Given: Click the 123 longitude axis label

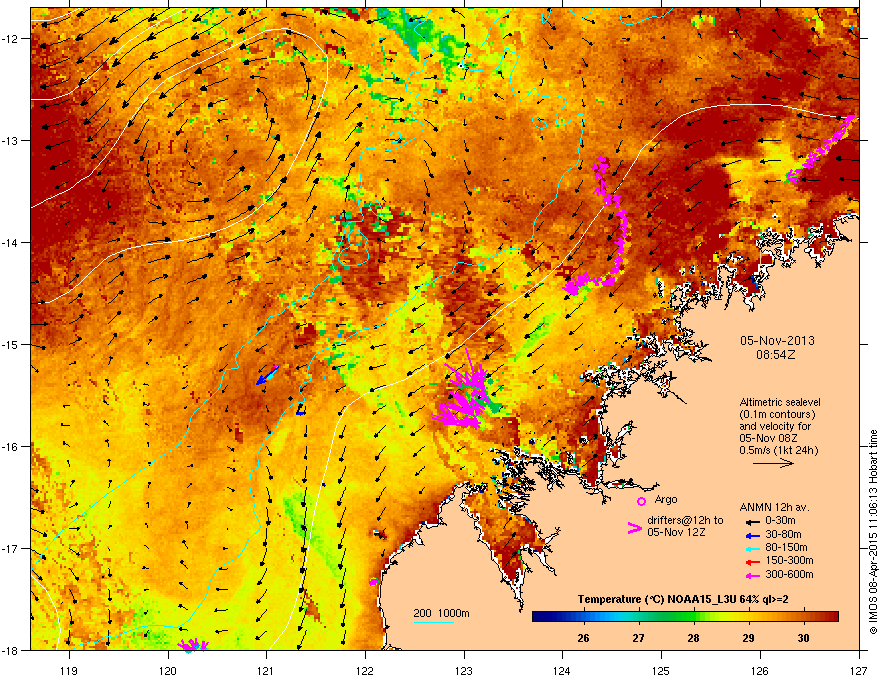Looking at the screenshot, I should [464, 670].
